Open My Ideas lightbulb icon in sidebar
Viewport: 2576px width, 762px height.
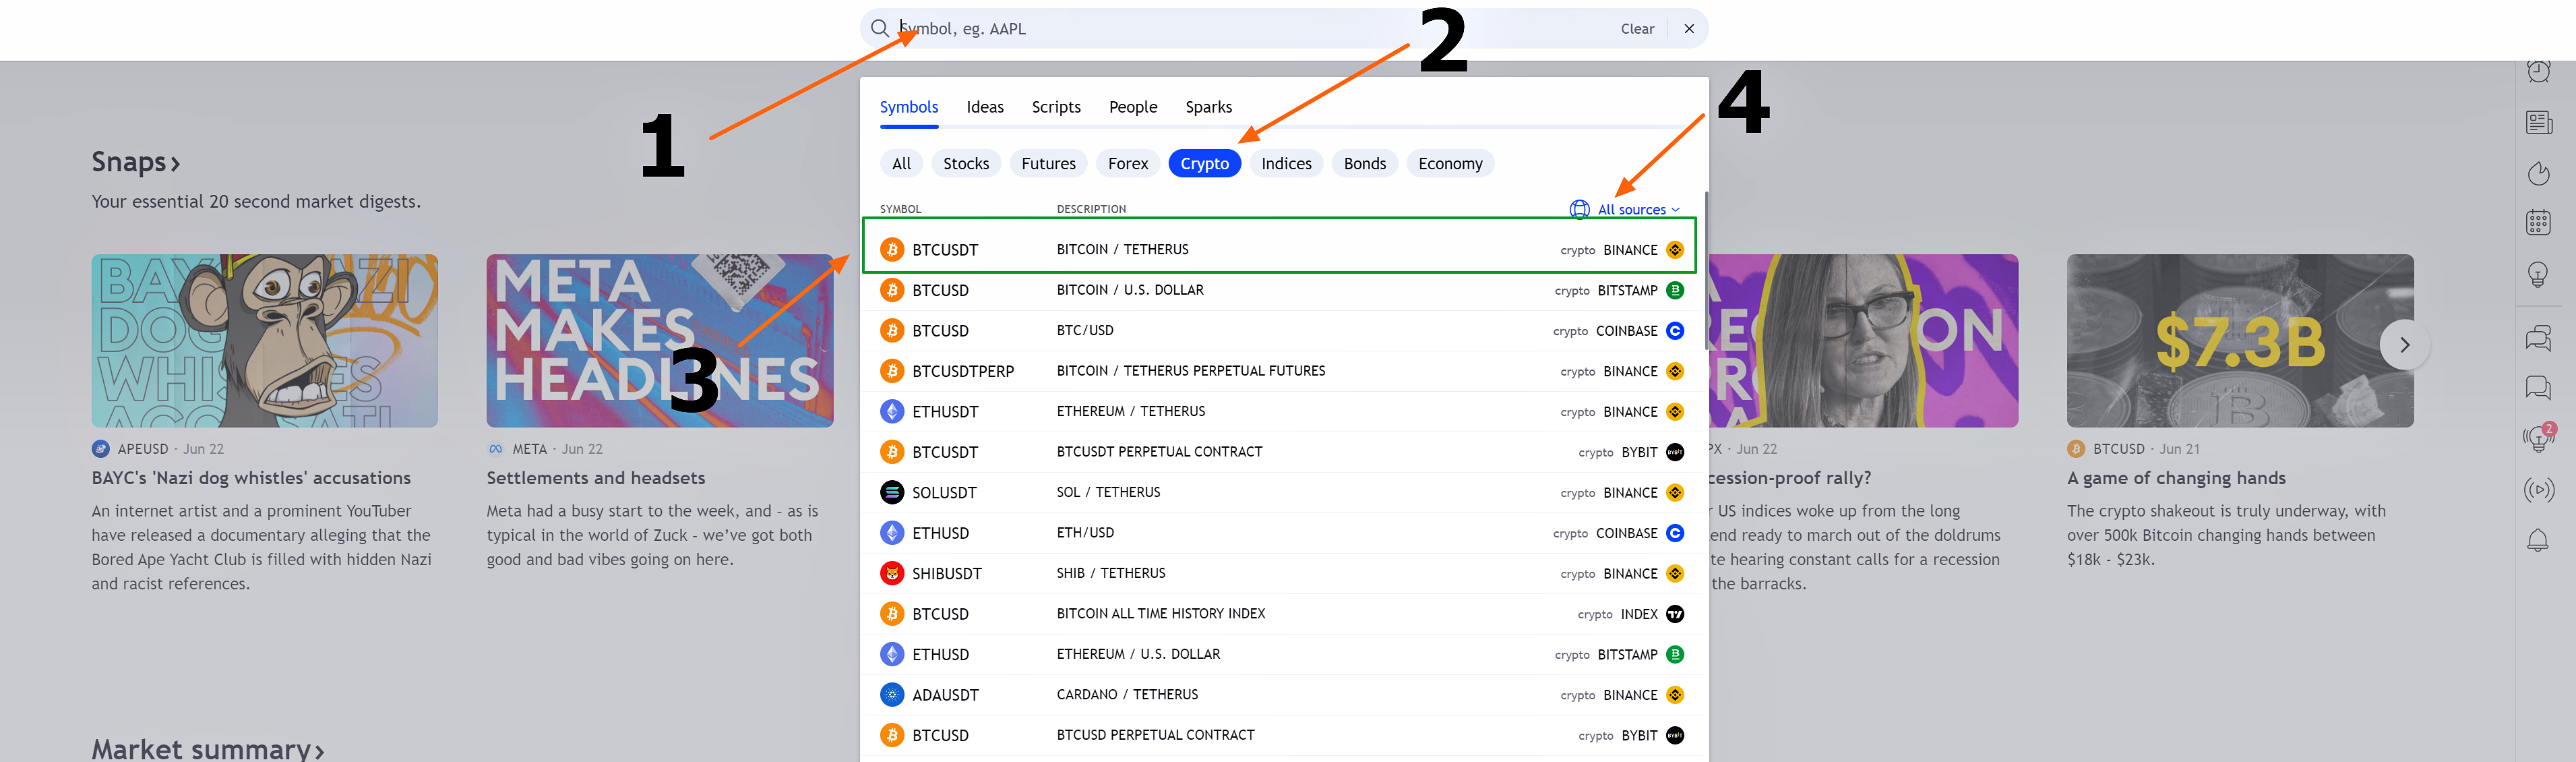2538,274
